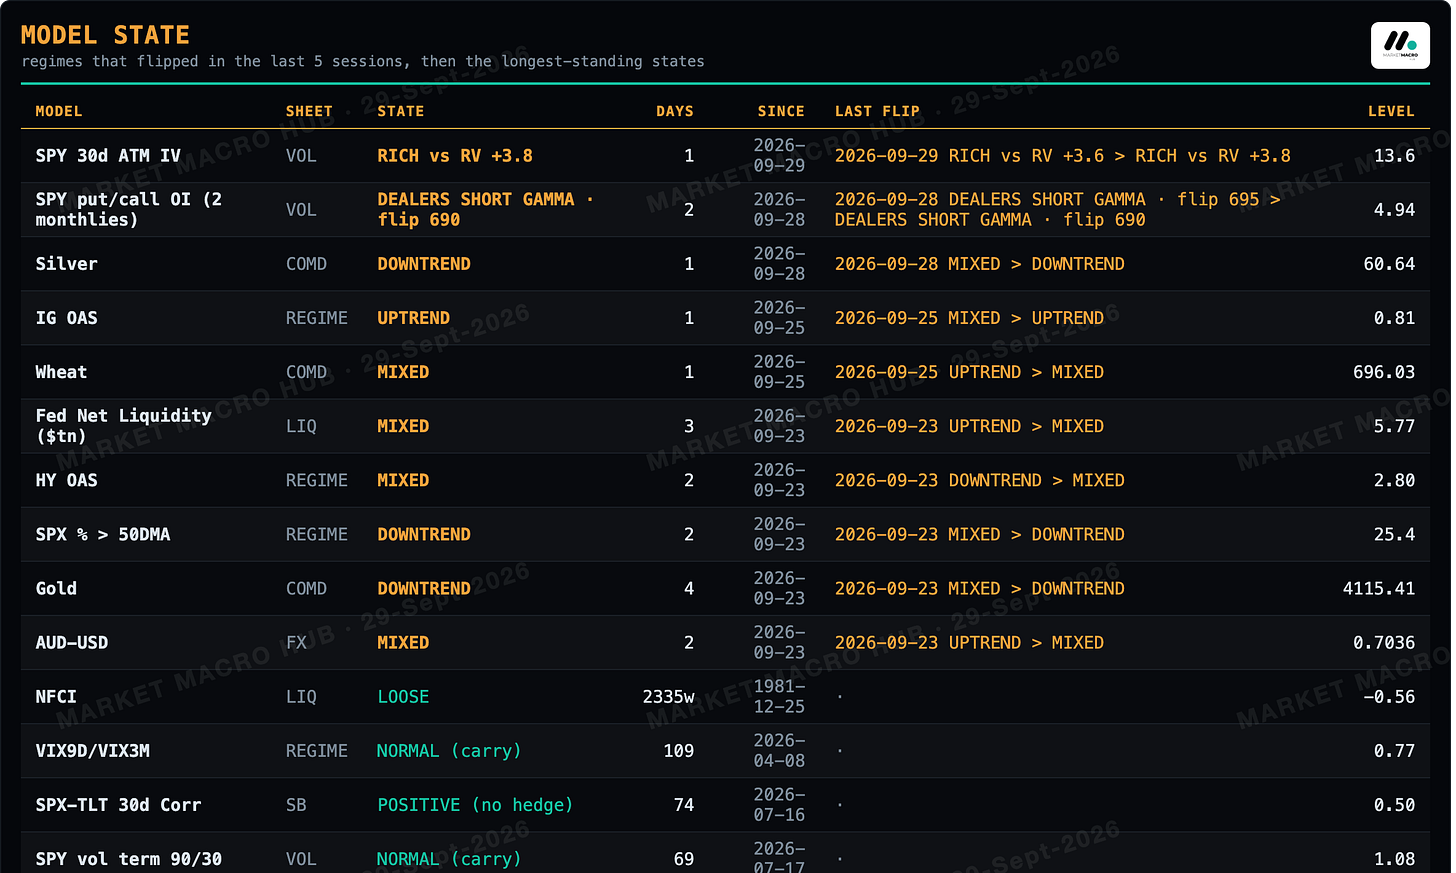Select the Gold model name
Screen dimensions: 1456x873
click(56, 588)
